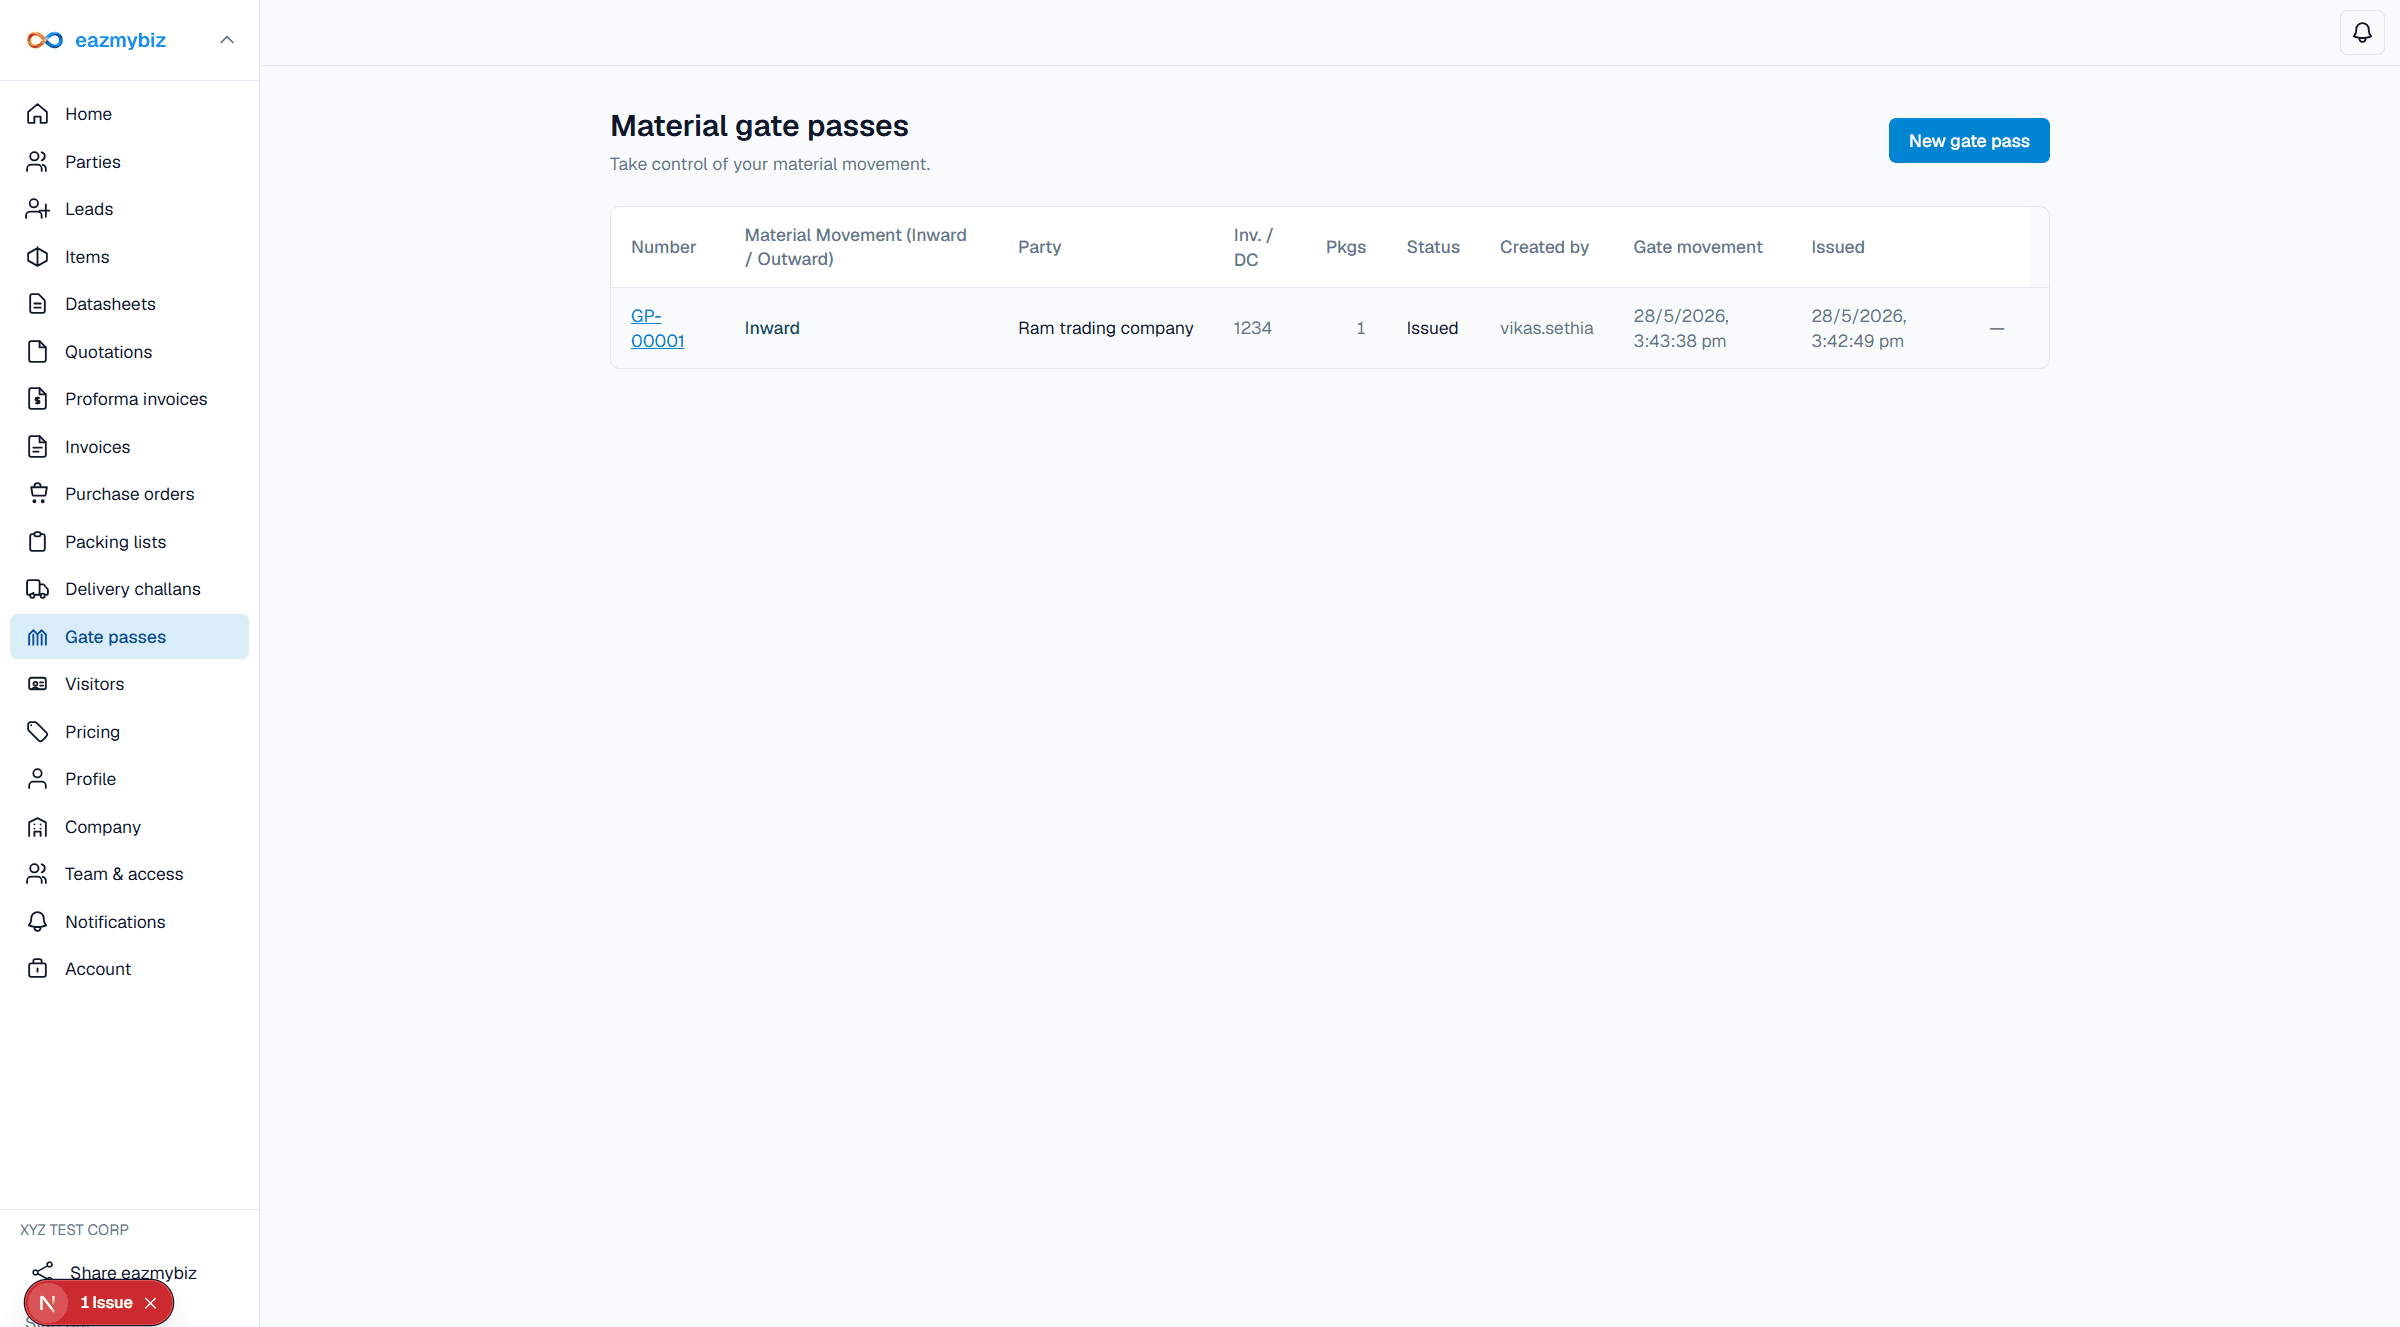
Task: Click the Issued column header
Action: pyautogui.click(x=1837, y=247)
